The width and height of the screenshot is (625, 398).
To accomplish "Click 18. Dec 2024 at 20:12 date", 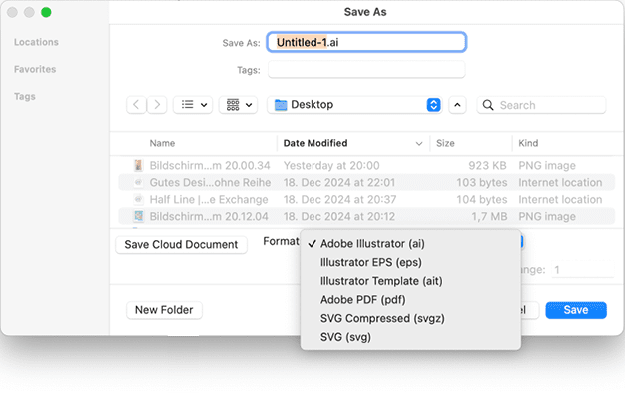I will [339, 216].
